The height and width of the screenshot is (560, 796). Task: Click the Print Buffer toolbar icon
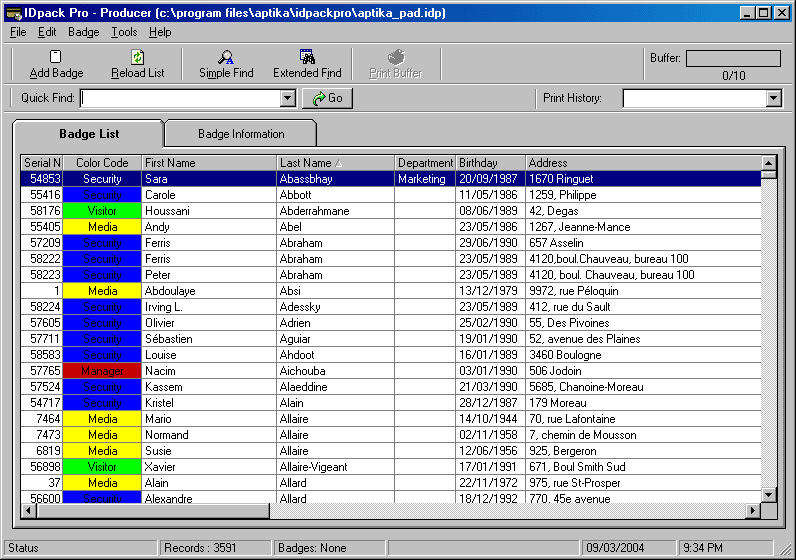click(x=395, y=64)
